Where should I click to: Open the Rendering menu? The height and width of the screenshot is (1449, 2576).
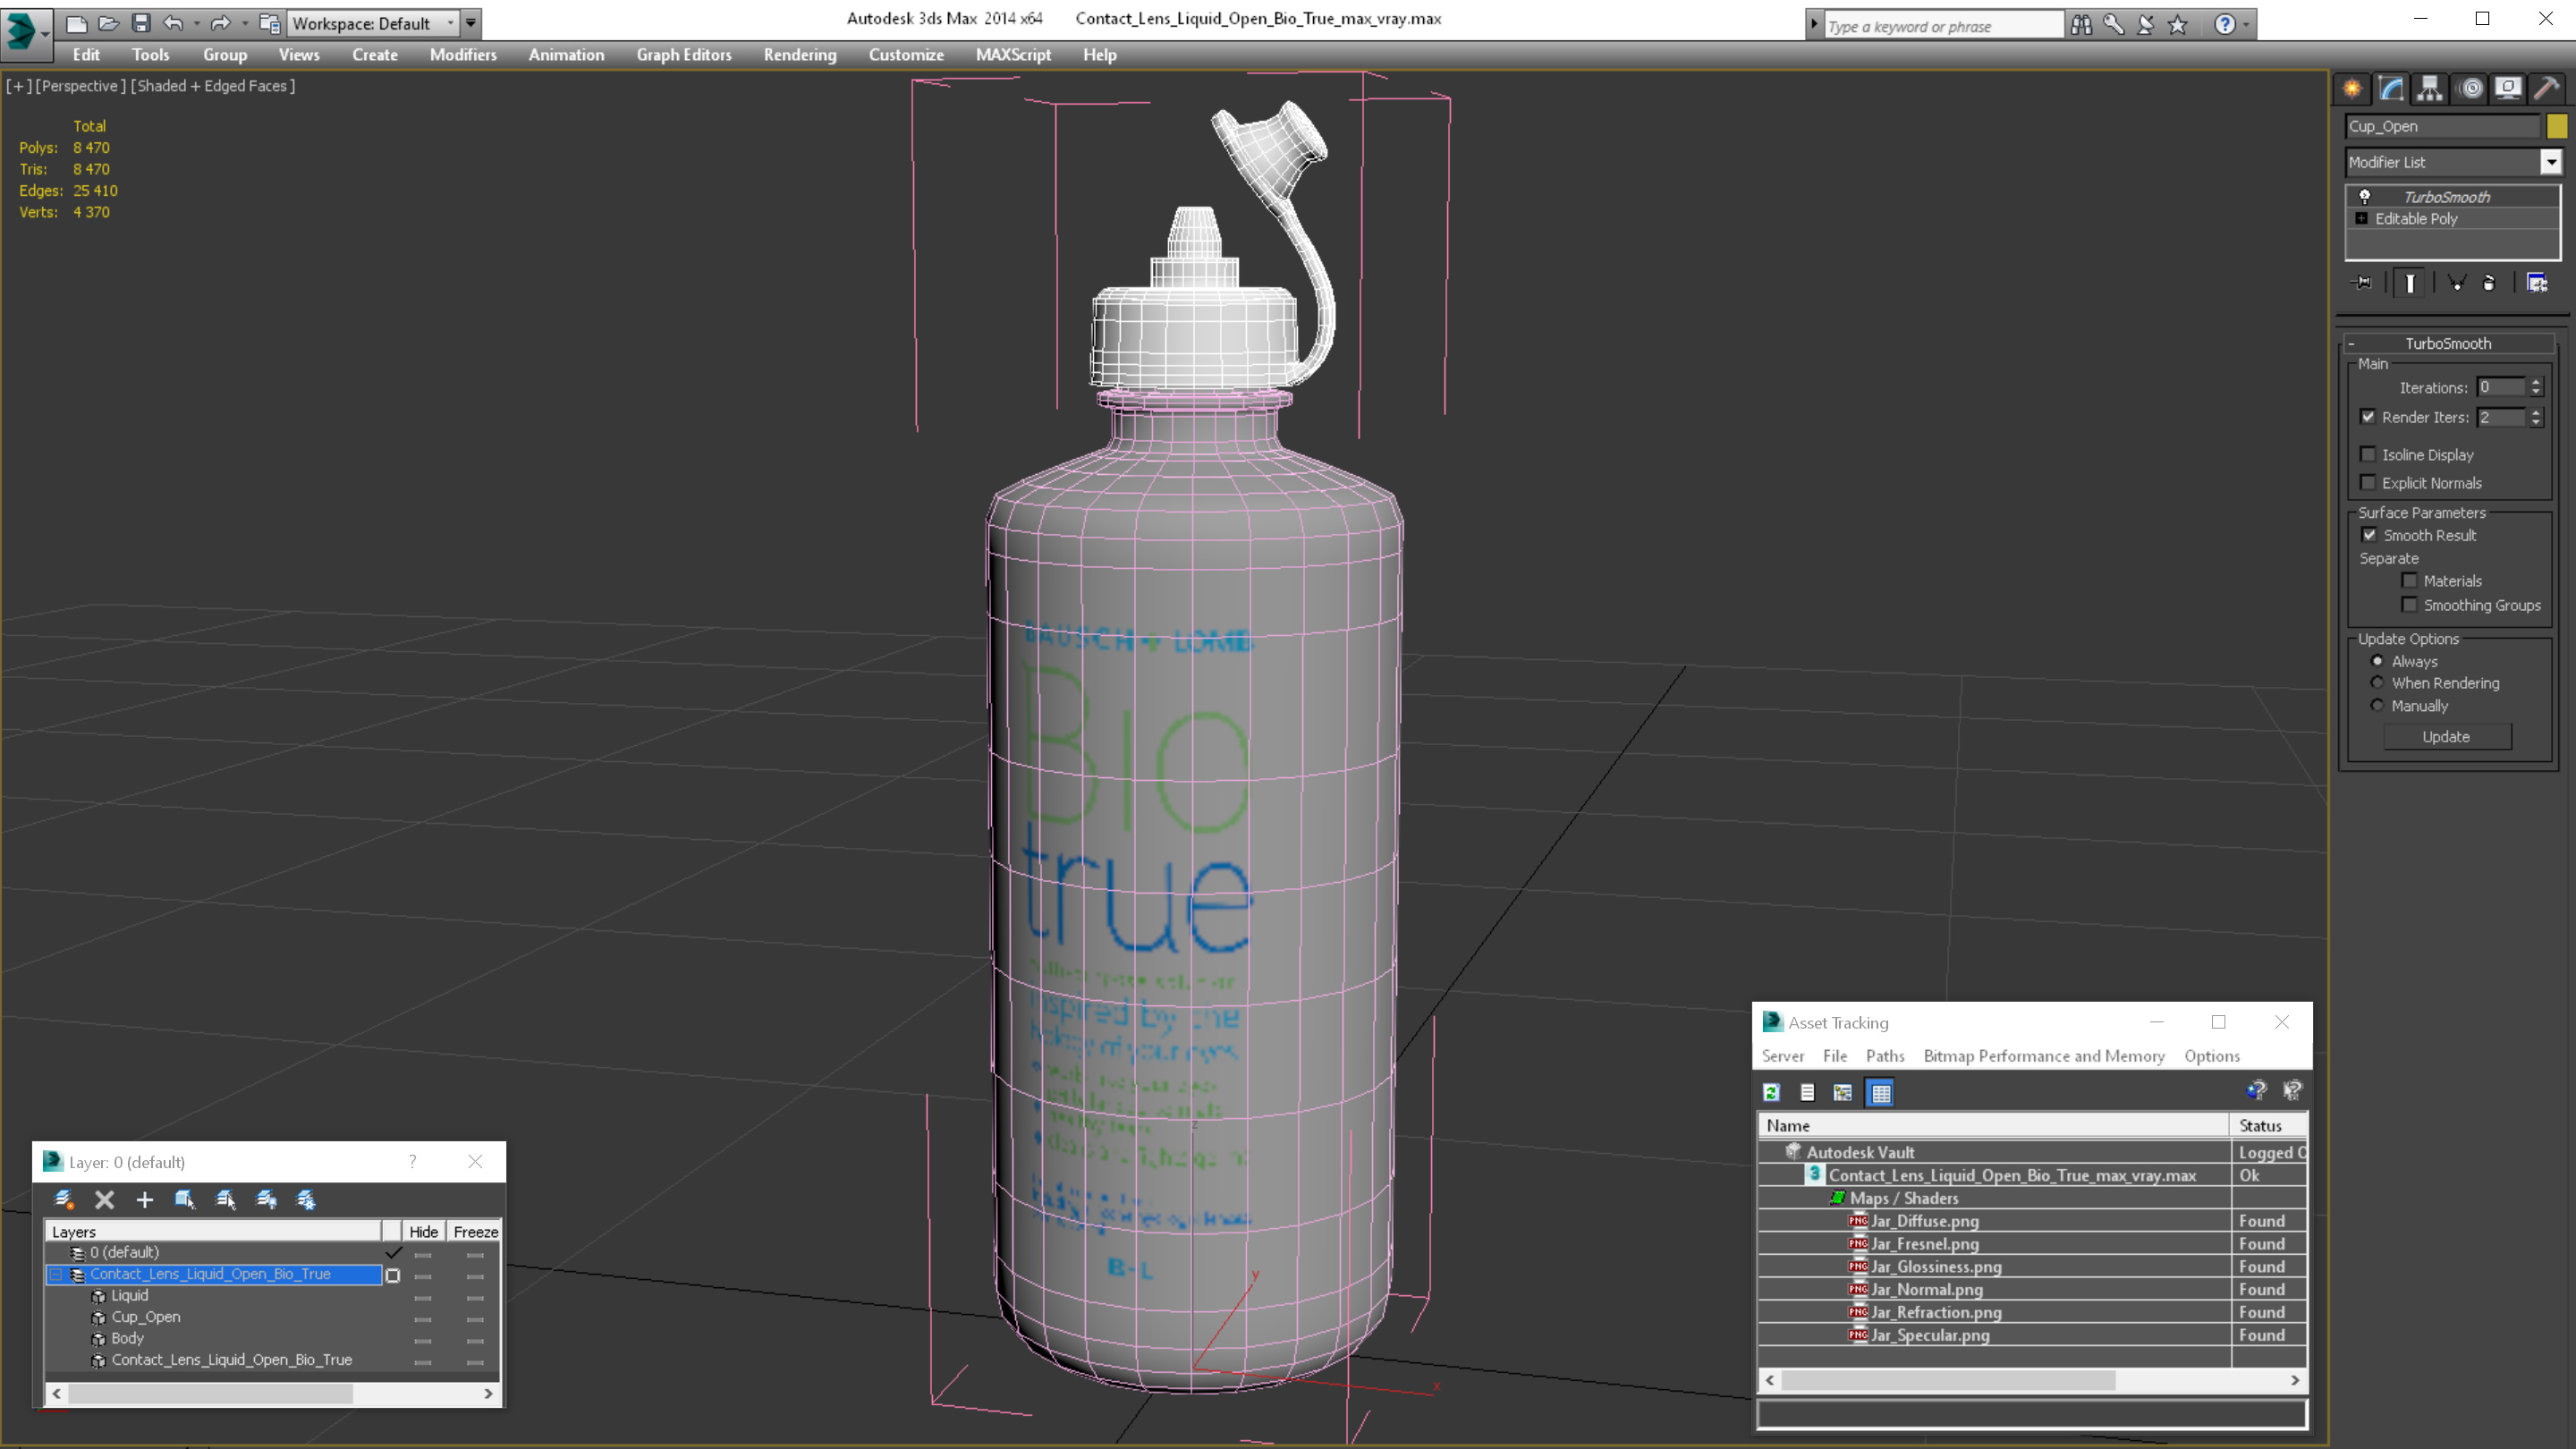[x=800, y=55]
